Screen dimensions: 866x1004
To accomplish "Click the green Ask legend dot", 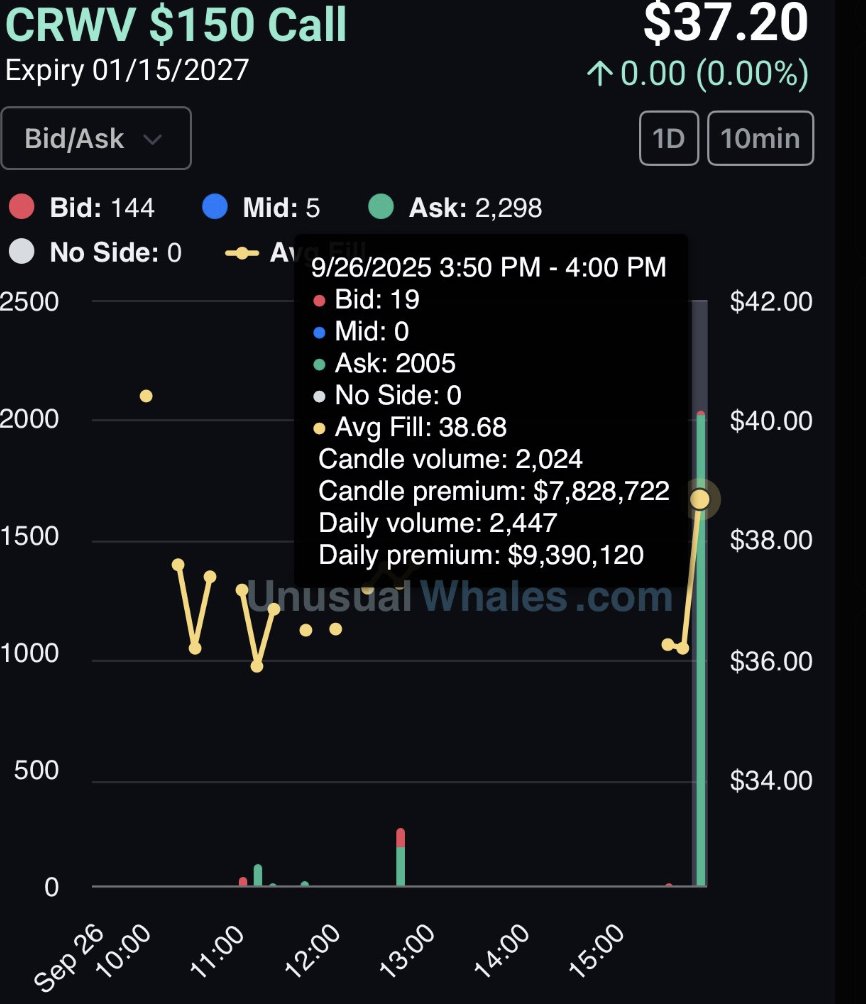I will coord(380,208).
